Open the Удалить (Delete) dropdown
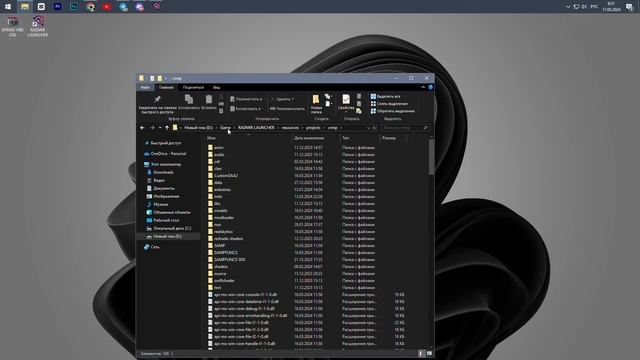The image size is (640, 360). (x=282, y=99)
